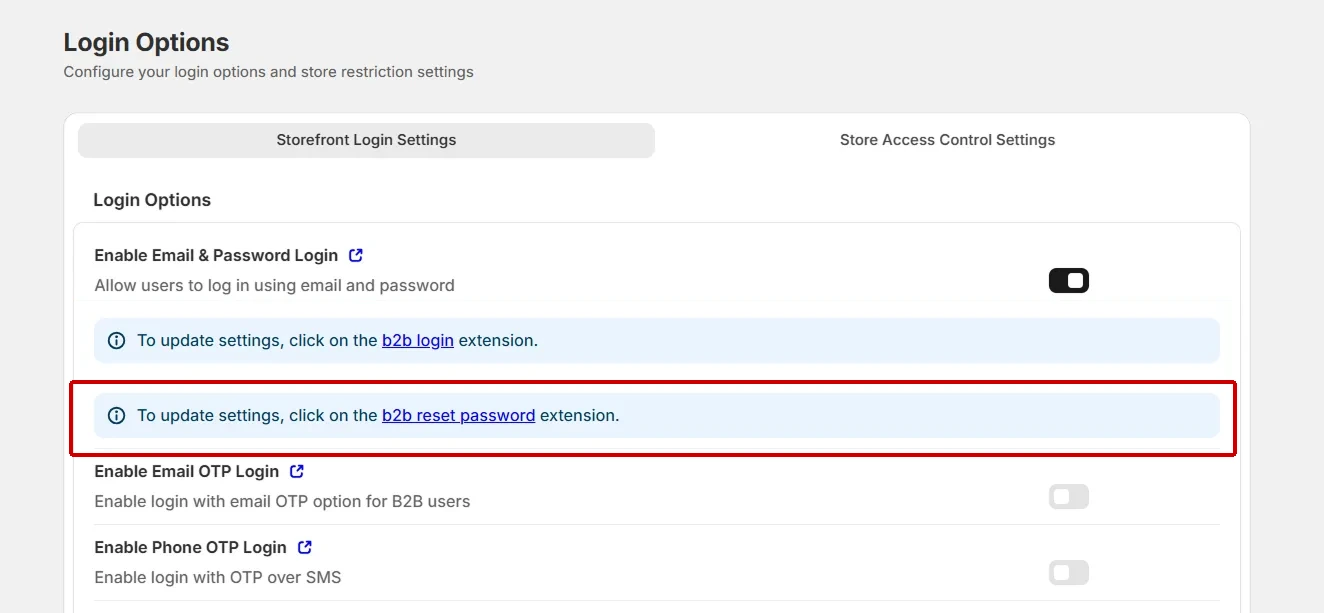Click info icon in b2b login notice
This screenshot has width=1324, height=613.
116,340
